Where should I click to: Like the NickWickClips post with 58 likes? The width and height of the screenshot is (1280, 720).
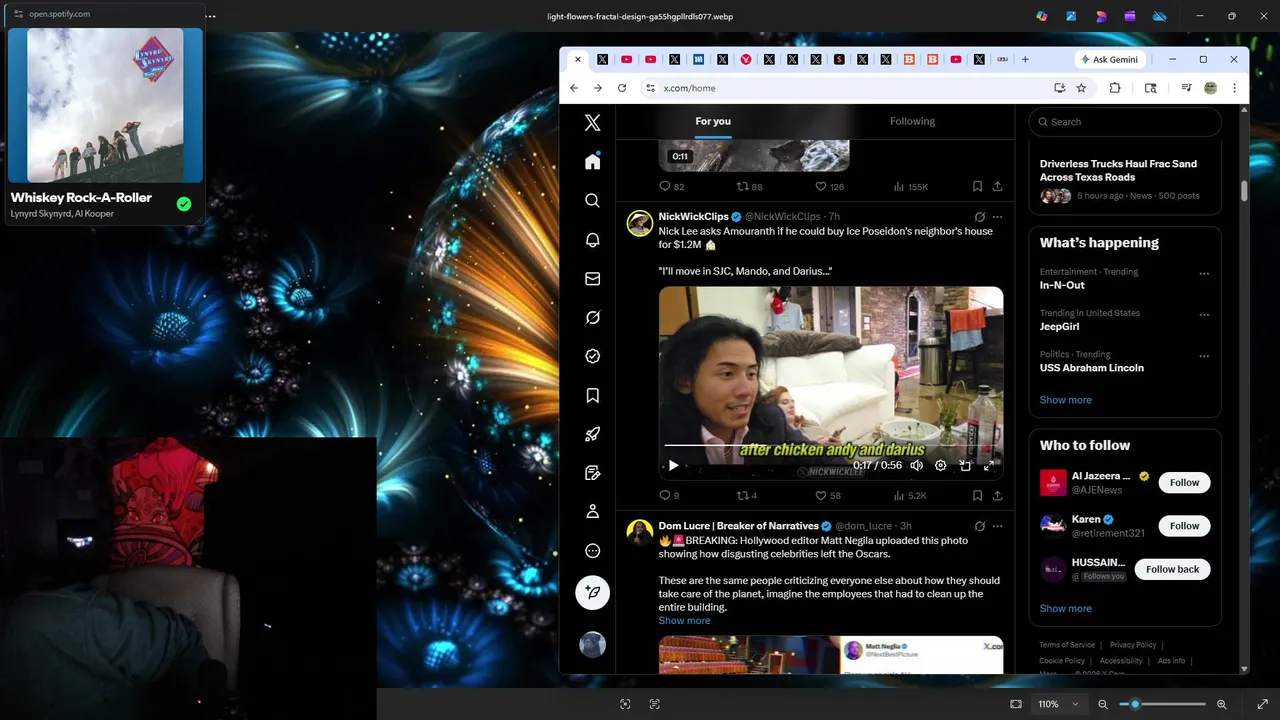click(x=828, y=495)
